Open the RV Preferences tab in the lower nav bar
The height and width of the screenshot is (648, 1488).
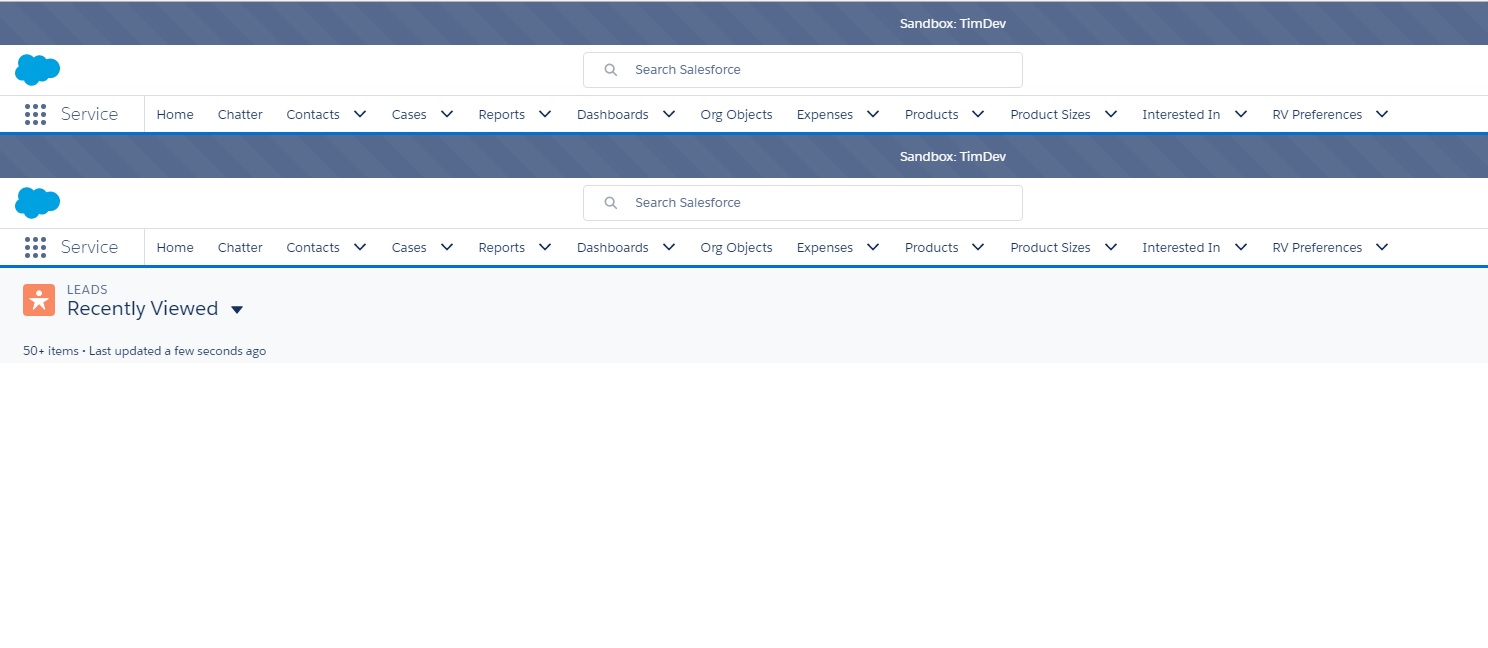click(x=1317, y=247)
